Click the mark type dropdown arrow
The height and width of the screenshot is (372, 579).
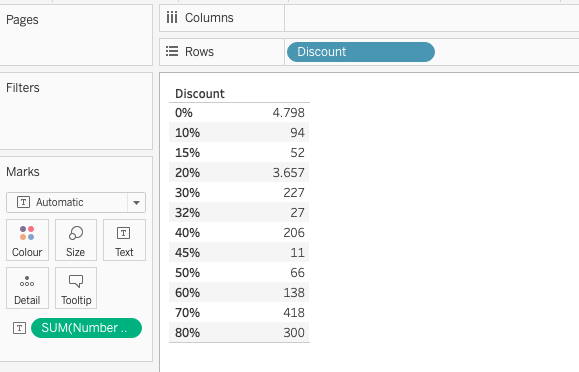(x=136, y=202)
